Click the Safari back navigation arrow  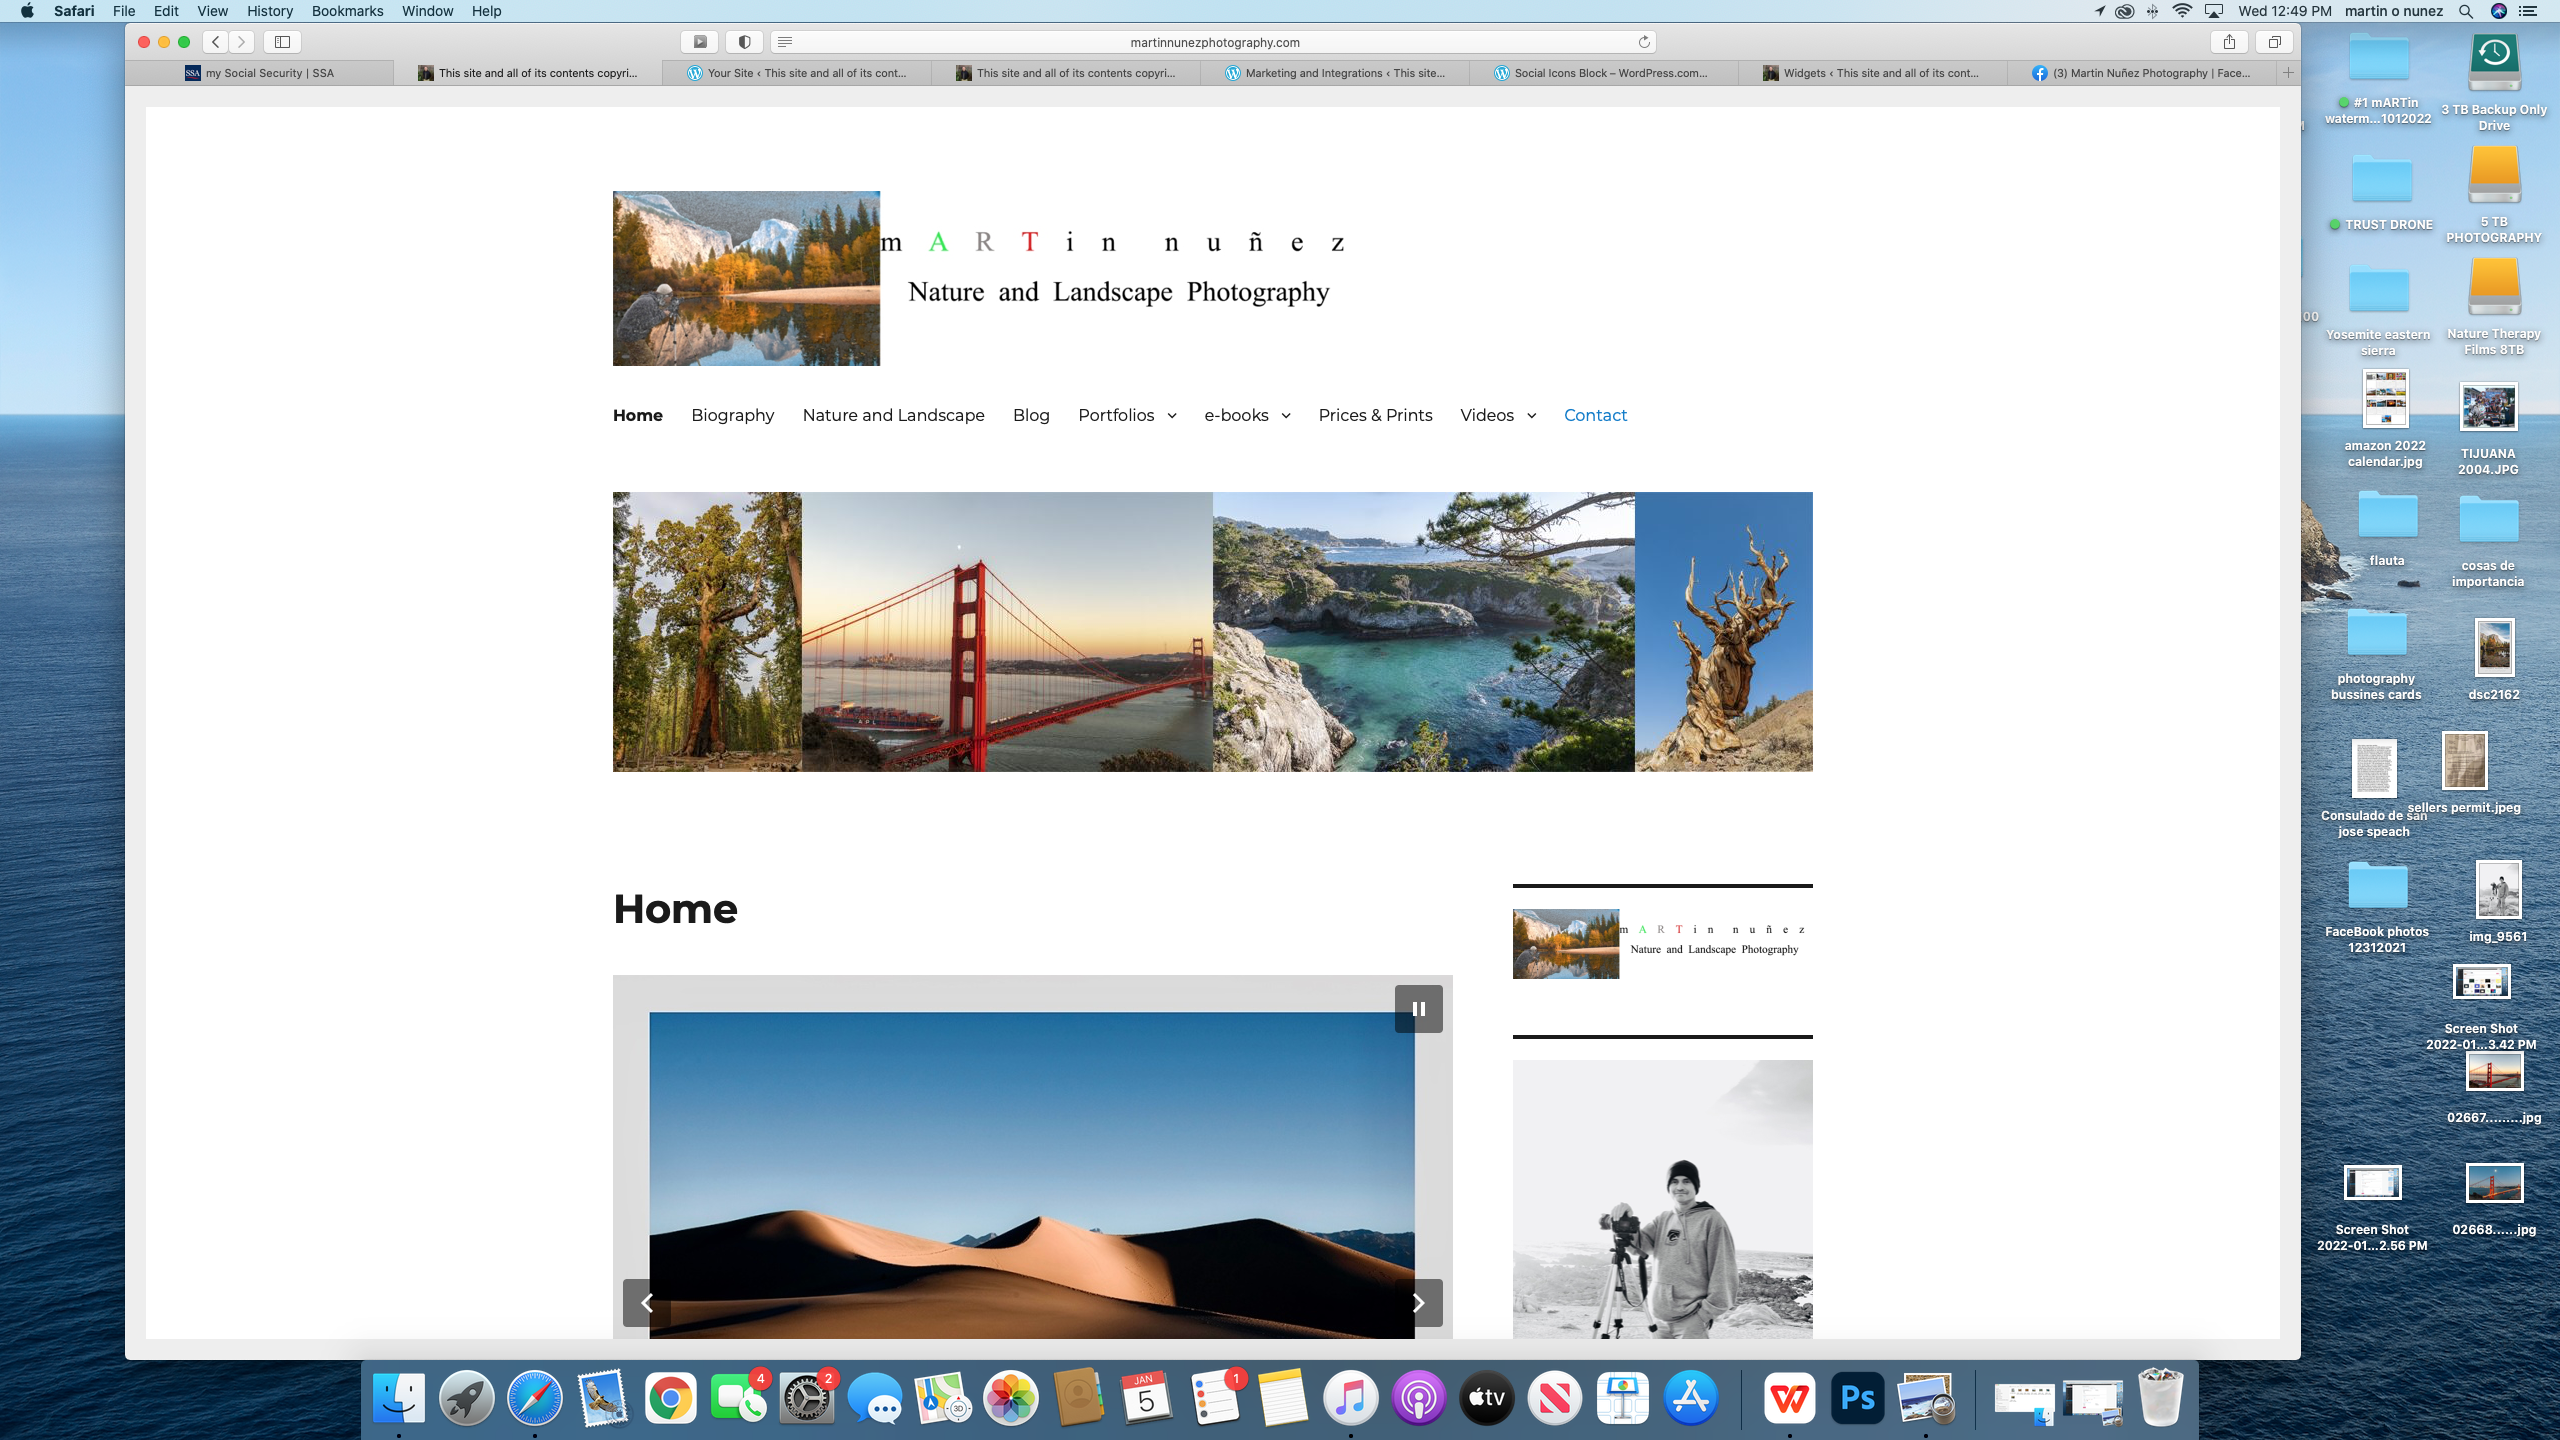pyautogui.click(x=216, y=42)
